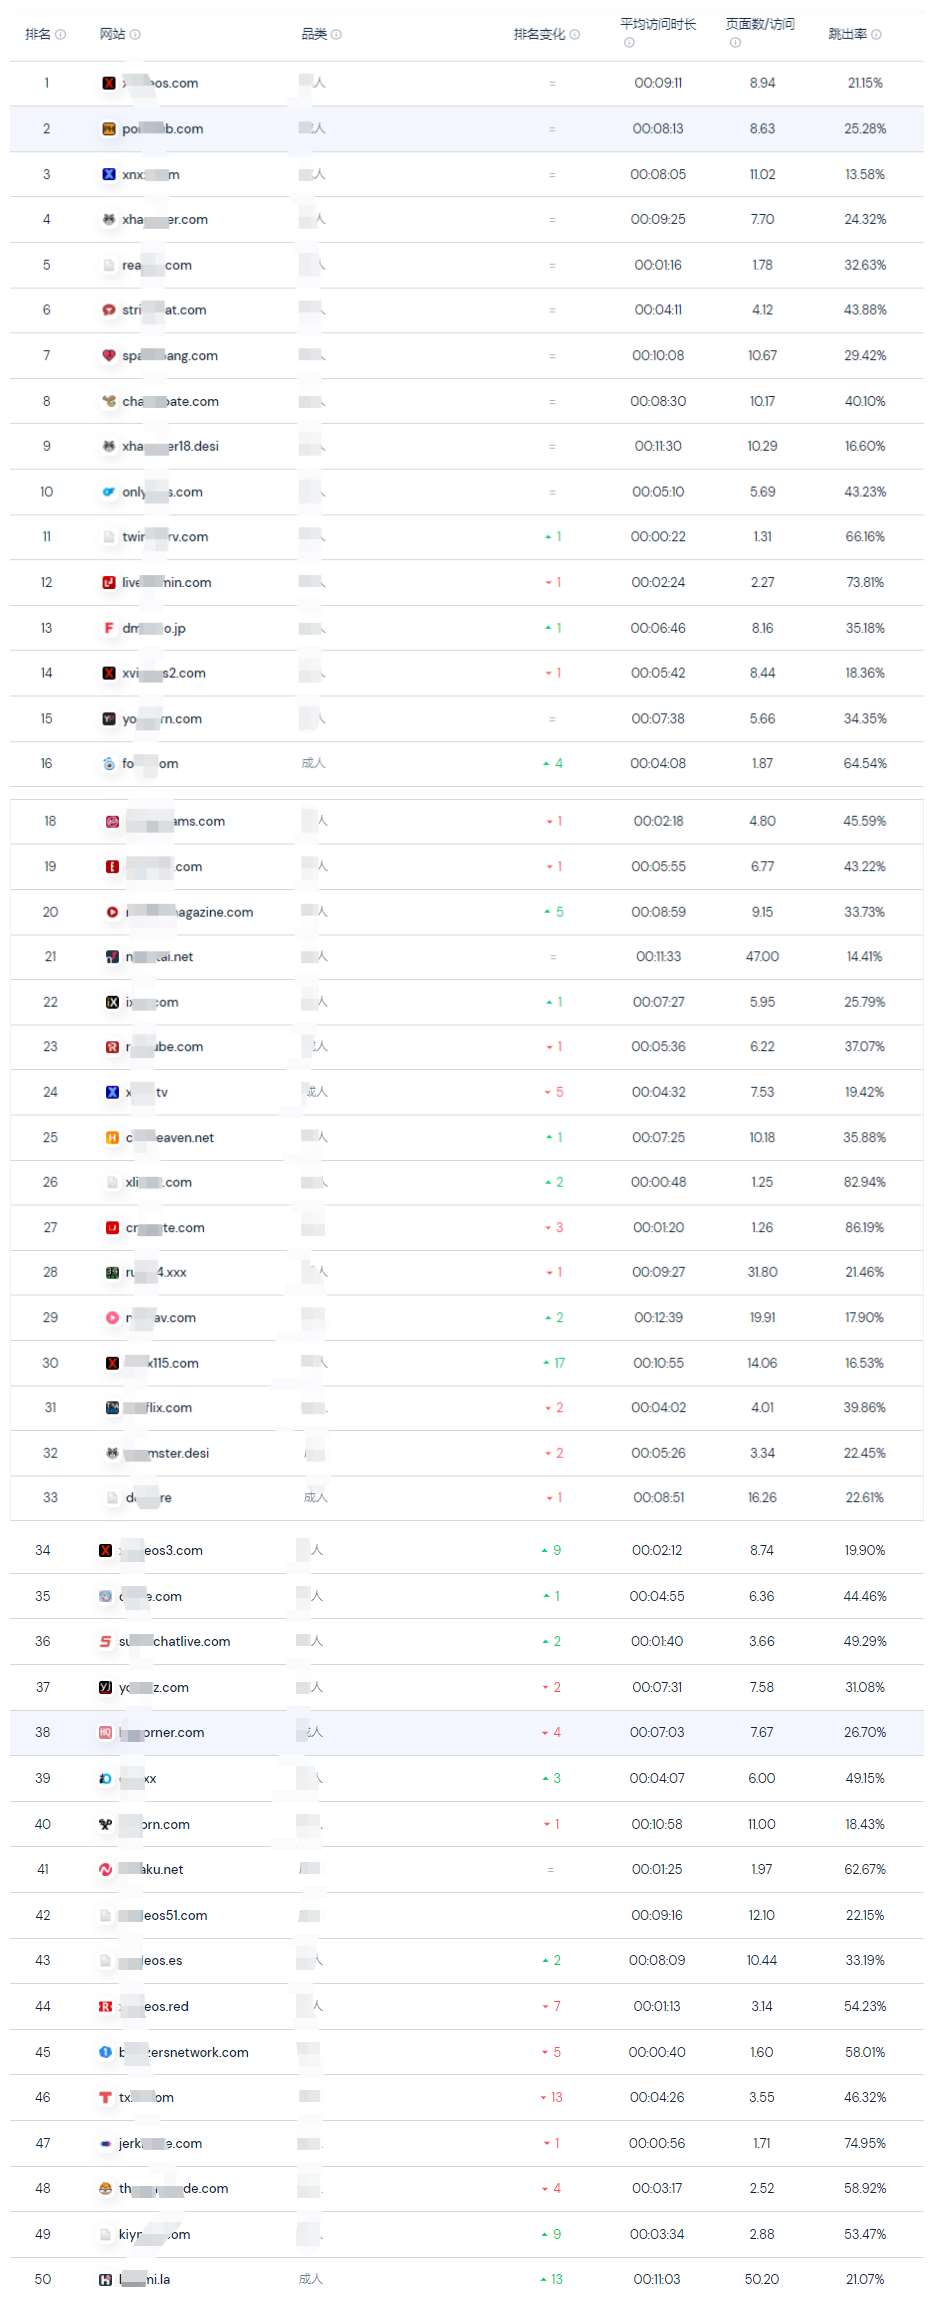Screen dimensions: 934x2297
Task: Click info icon under 页面数/访问 header
Action: (x=735, y=43)
